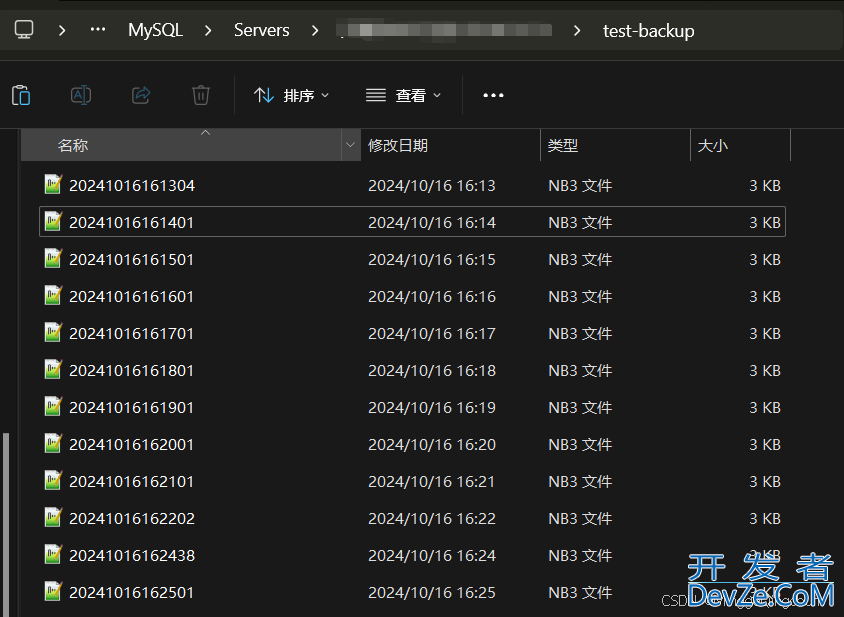The image size is (844, 617).
Task: Click the Delete trash can icon
Action: click(201, 95)
